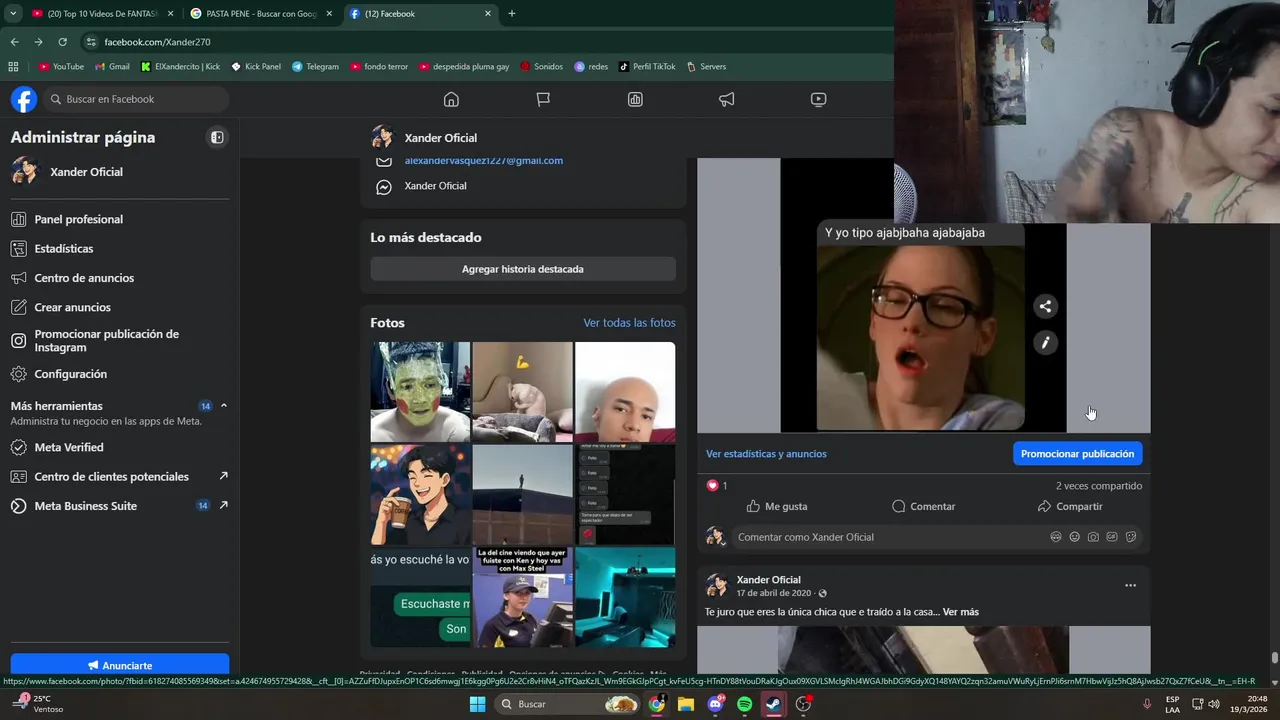Open File Explorer from the taskbar
The width and height of the screenshot is (1280, 720).
[x=686, y=704]
